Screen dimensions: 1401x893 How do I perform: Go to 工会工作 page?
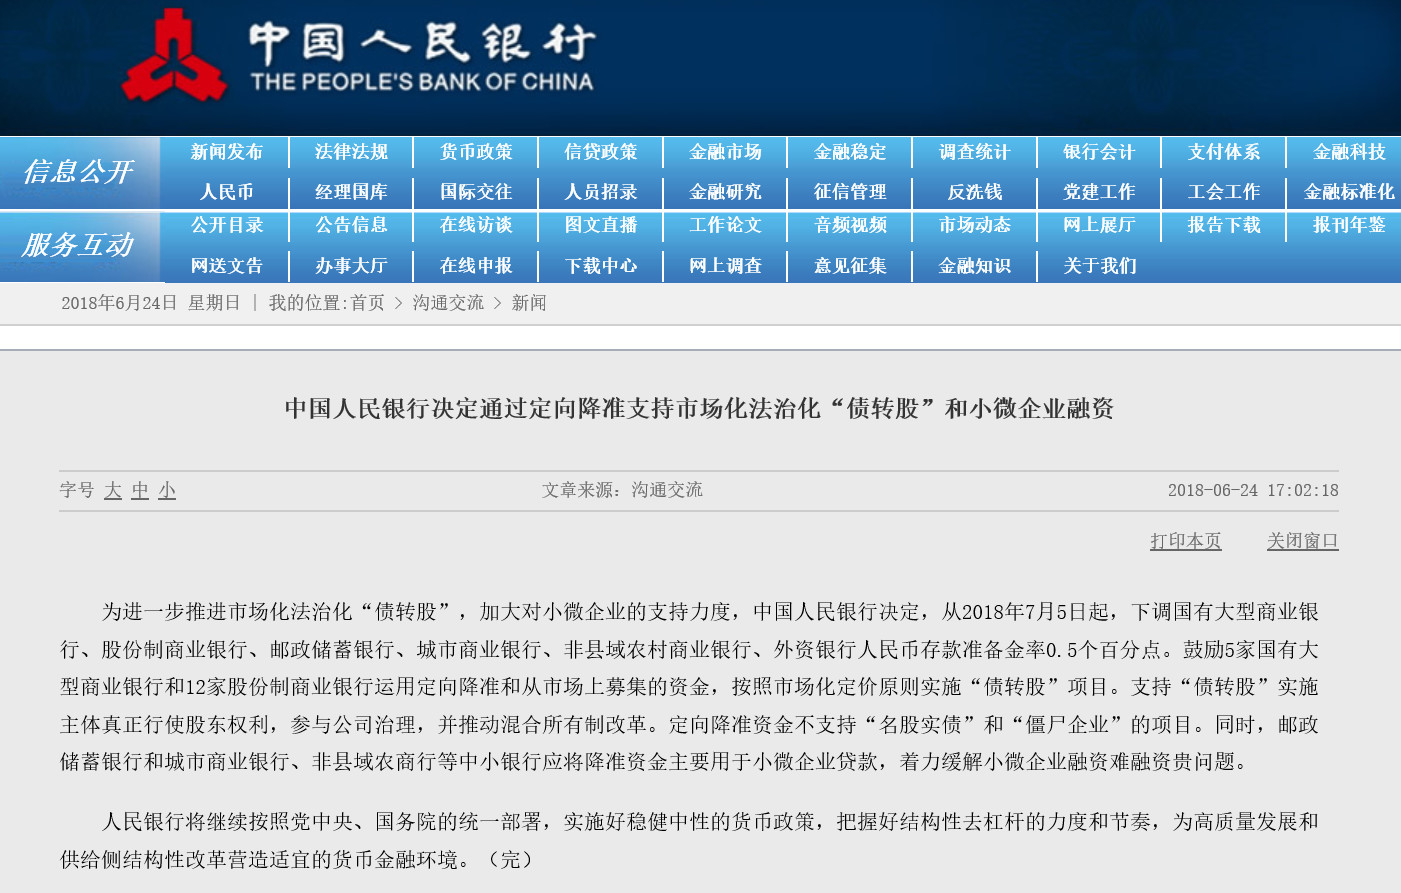click(x=1224, y=192)
